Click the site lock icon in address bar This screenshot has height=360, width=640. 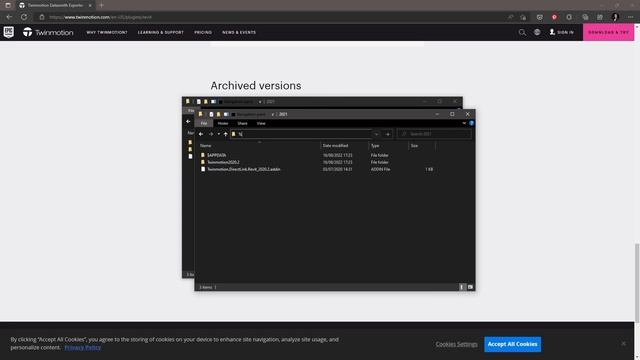(x=42, y=17)
